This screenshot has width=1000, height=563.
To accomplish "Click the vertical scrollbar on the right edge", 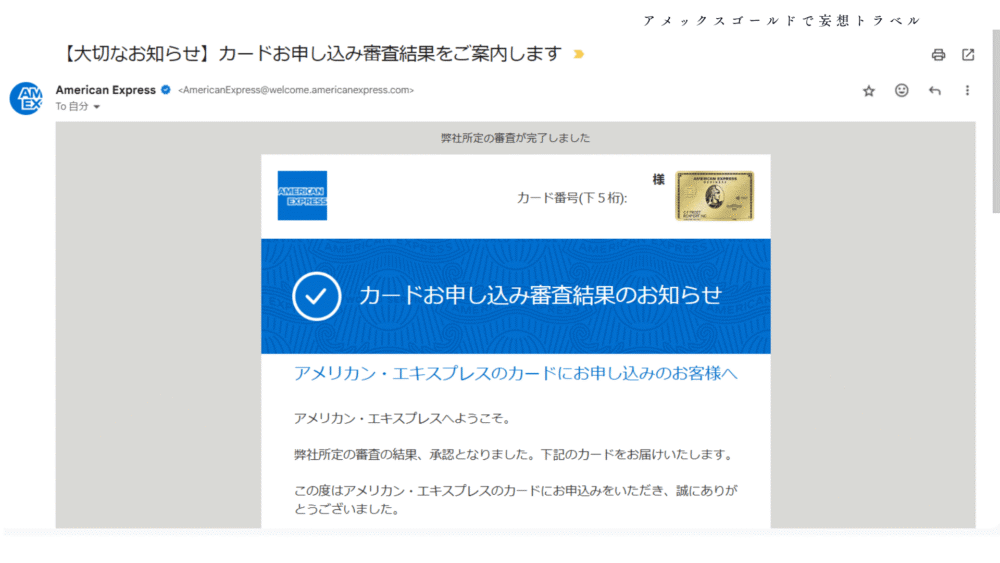I will (x=996, y=121).
